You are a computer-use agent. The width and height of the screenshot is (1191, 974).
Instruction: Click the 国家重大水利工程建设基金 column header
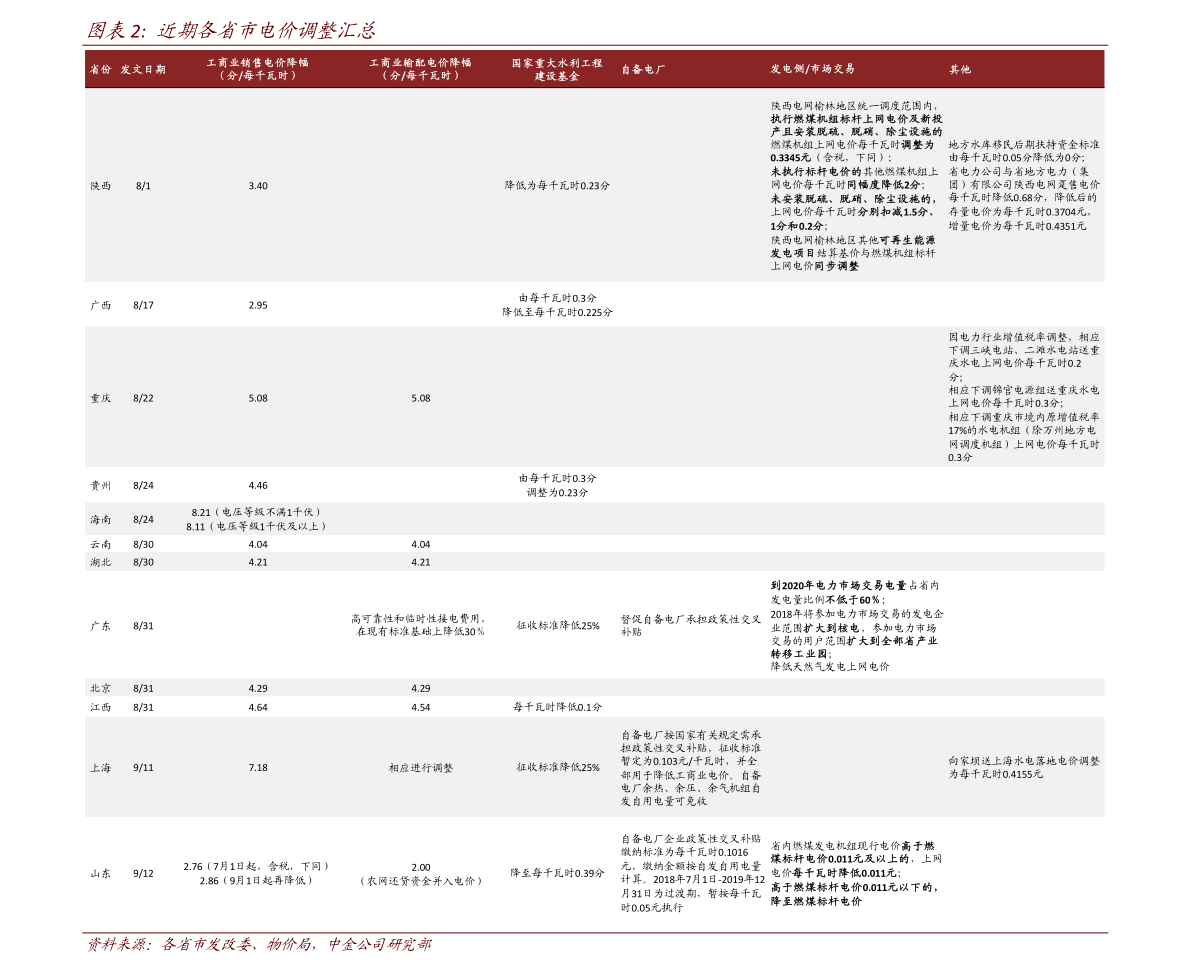(x=557, y=69)
